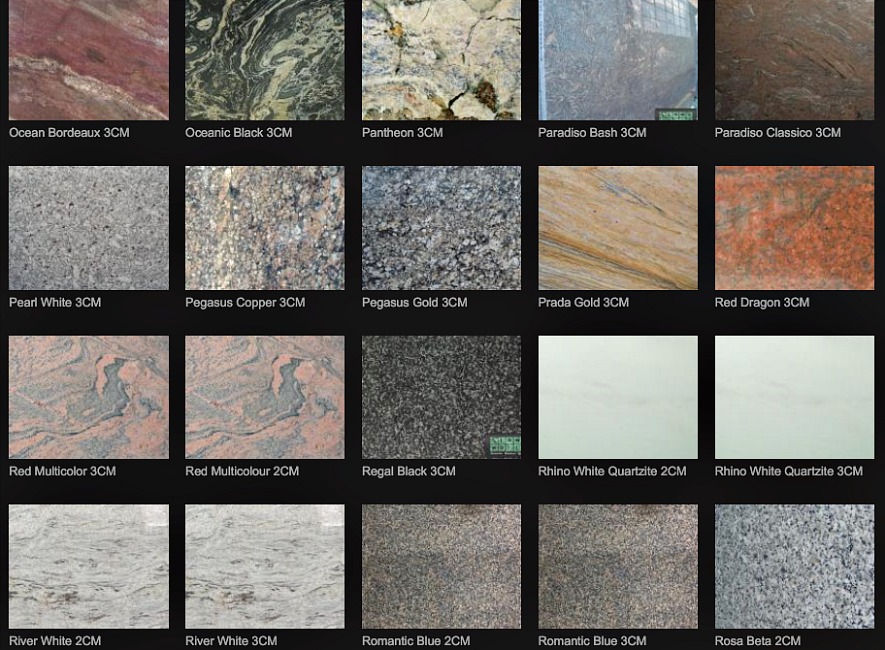
Task: Open the Pegasus Copper 3CM slab image
Action: [265, 228]
